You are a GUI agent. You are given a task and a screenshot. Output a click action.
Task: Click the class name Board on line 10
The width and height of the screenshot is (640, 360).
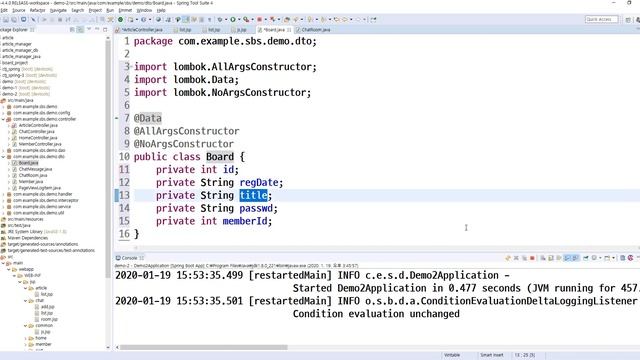(220, 157)
